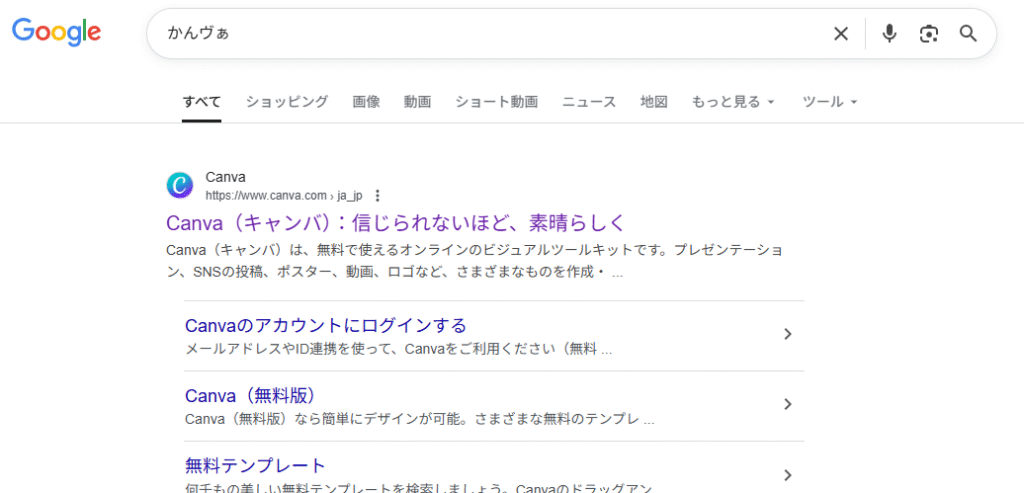This screenshot has width=1024, height=493.
Task: Click the chevron next to Canva（無料版）
Action: click(787, 404)
